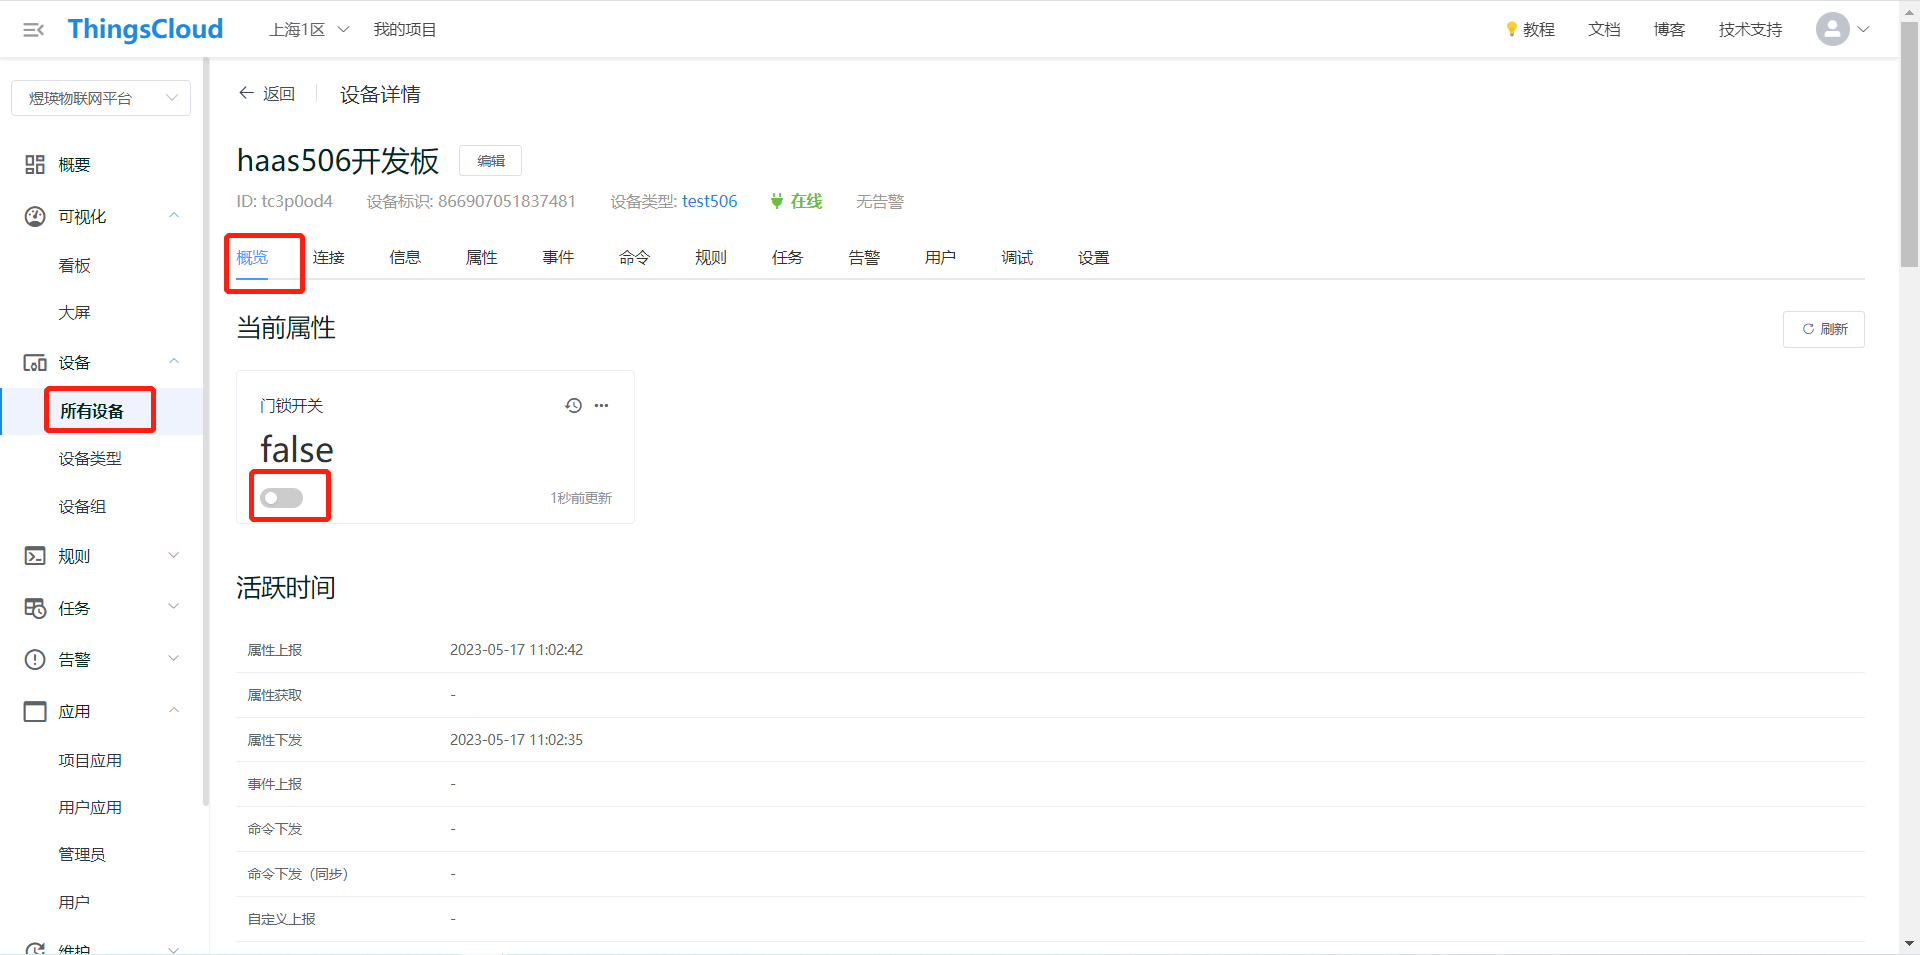The width and height of the screenshot is (1920, 955).
Task: Switch to the 任务 tab
Action: coord(788,258)
